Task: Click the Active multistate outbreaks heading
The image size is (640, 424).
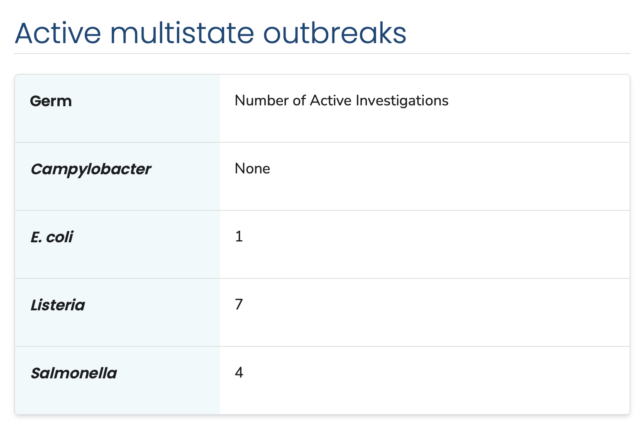Action: (211, 33)
